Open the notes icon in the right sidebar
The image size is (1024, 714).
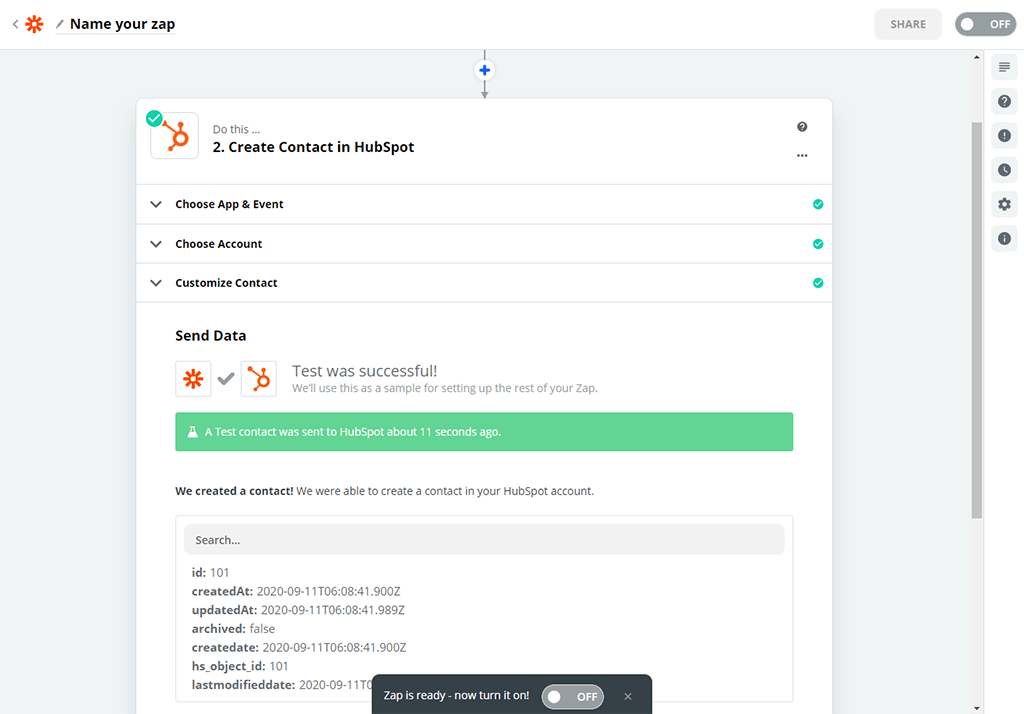click(x=1004, y=67)
